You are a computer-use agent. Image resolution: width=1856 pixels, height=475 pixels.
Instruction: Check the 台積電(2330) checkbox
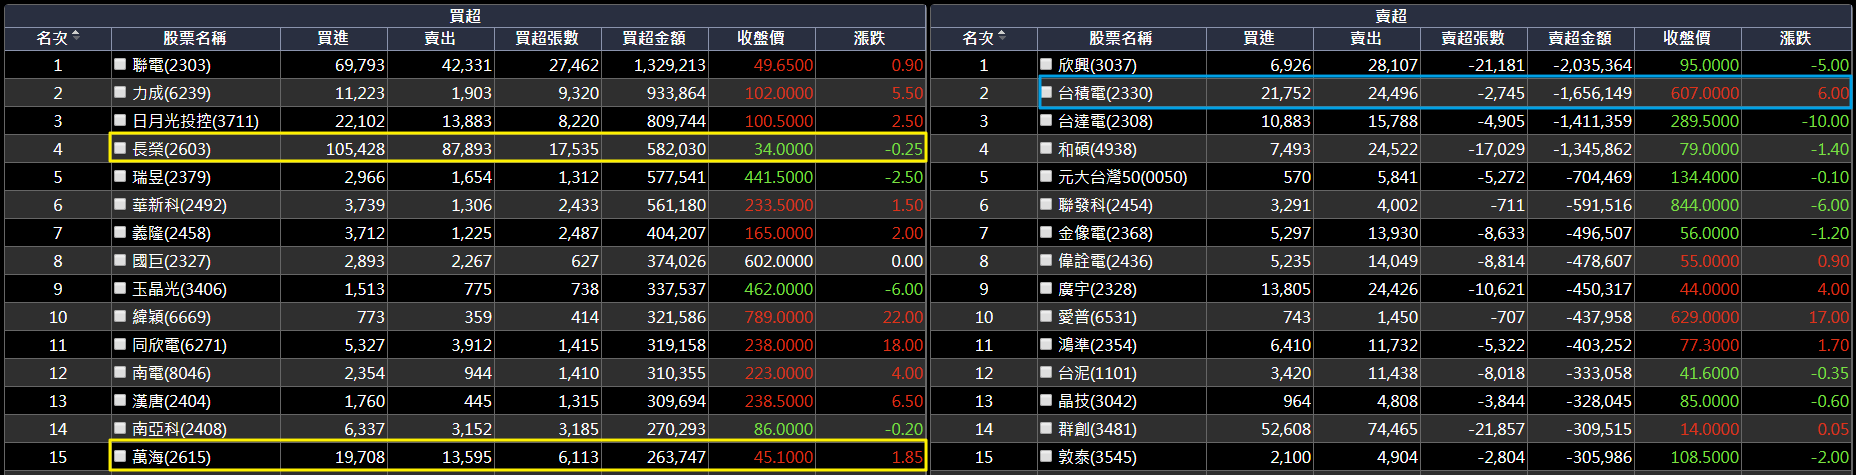coord(1046,92)
